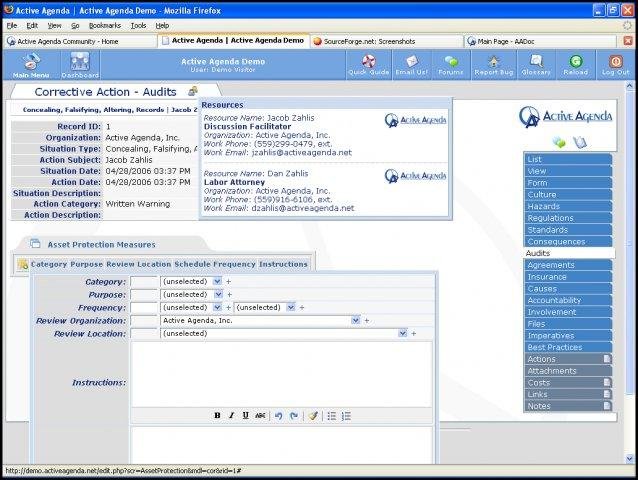Click the Strikethrough ABC button
The image size is (638, 480).
(260, 415)
